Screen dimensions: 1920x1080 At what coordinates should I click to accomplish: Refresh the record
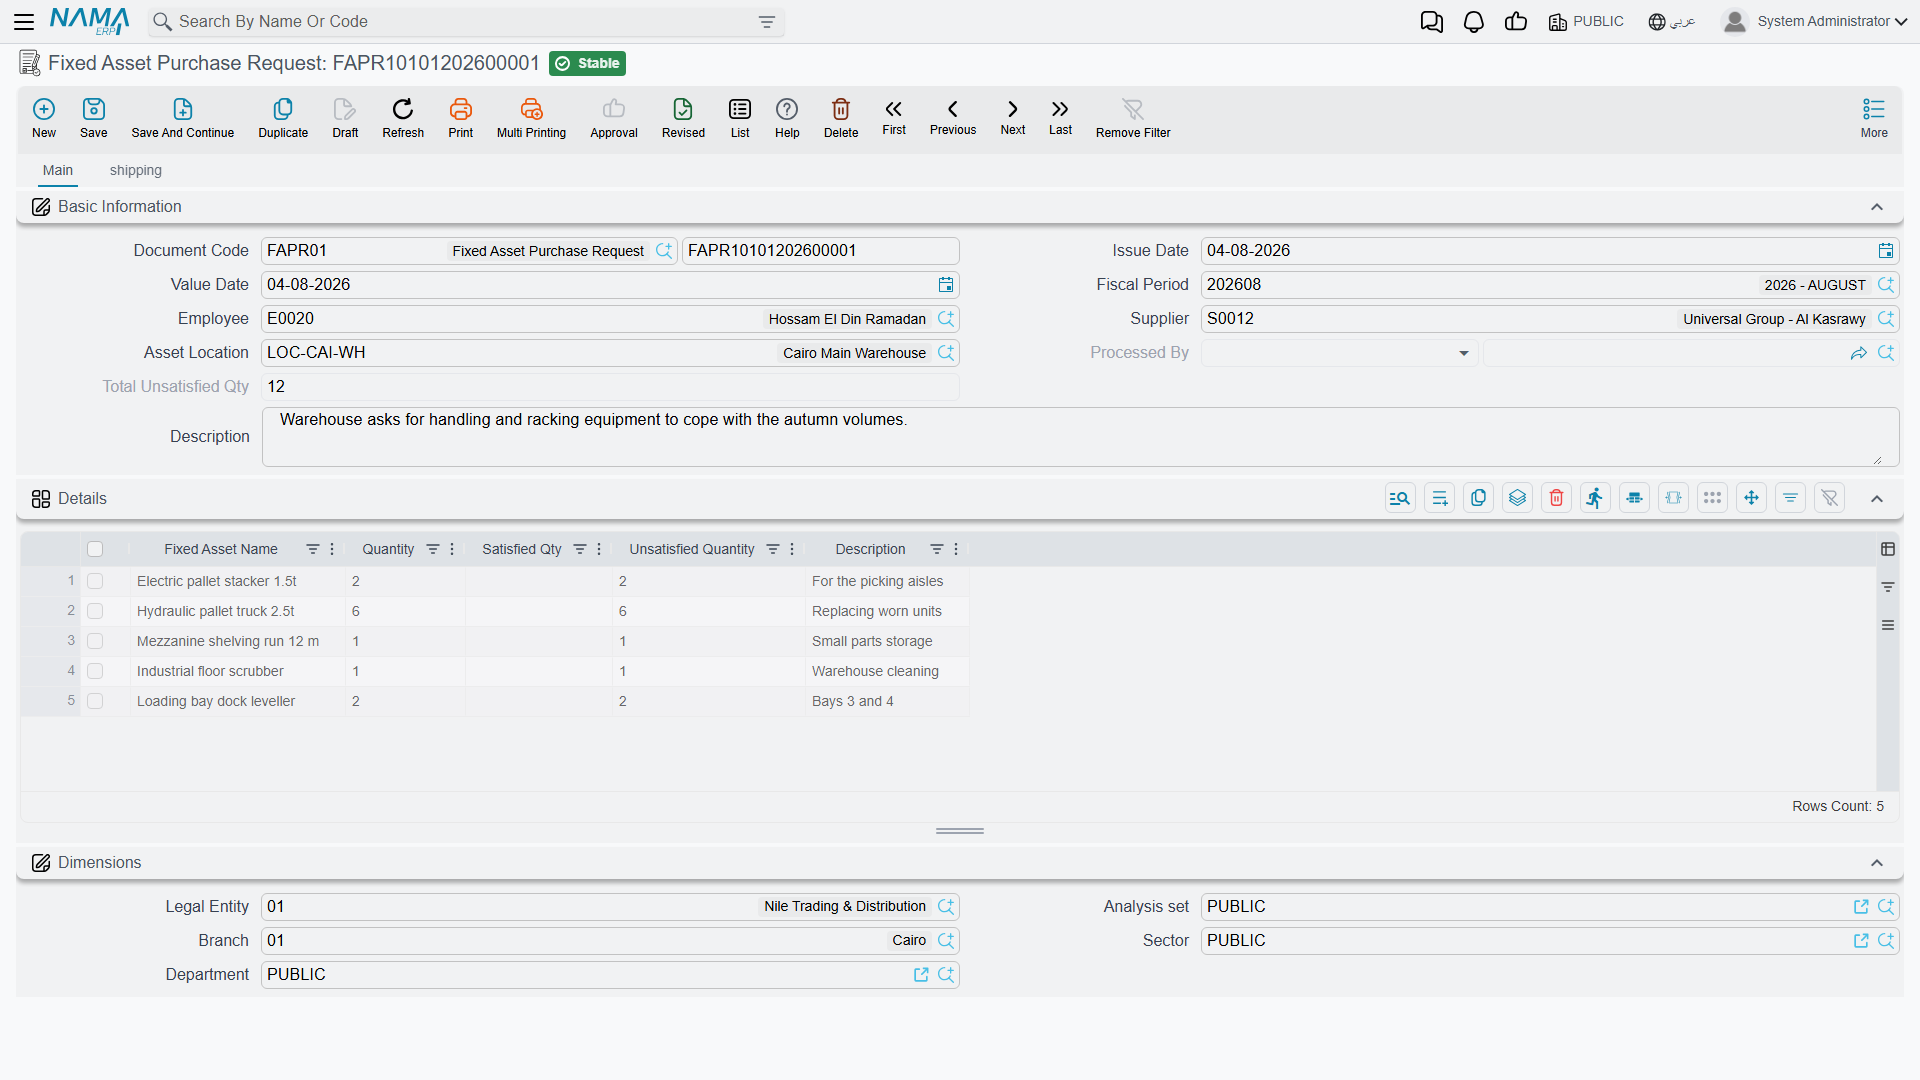(x=403, y=118)
